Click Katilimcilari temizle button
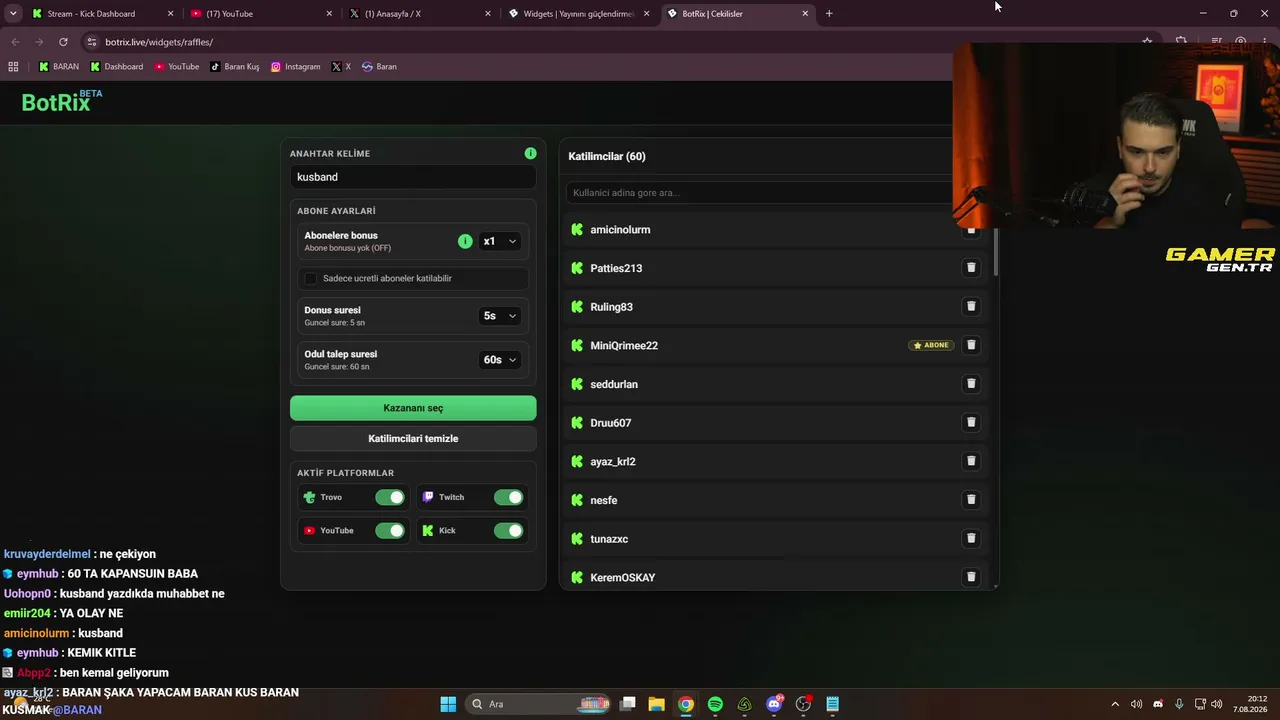Image resolution: width=1280 pixels, height=720 pixels. coord(413,439)
